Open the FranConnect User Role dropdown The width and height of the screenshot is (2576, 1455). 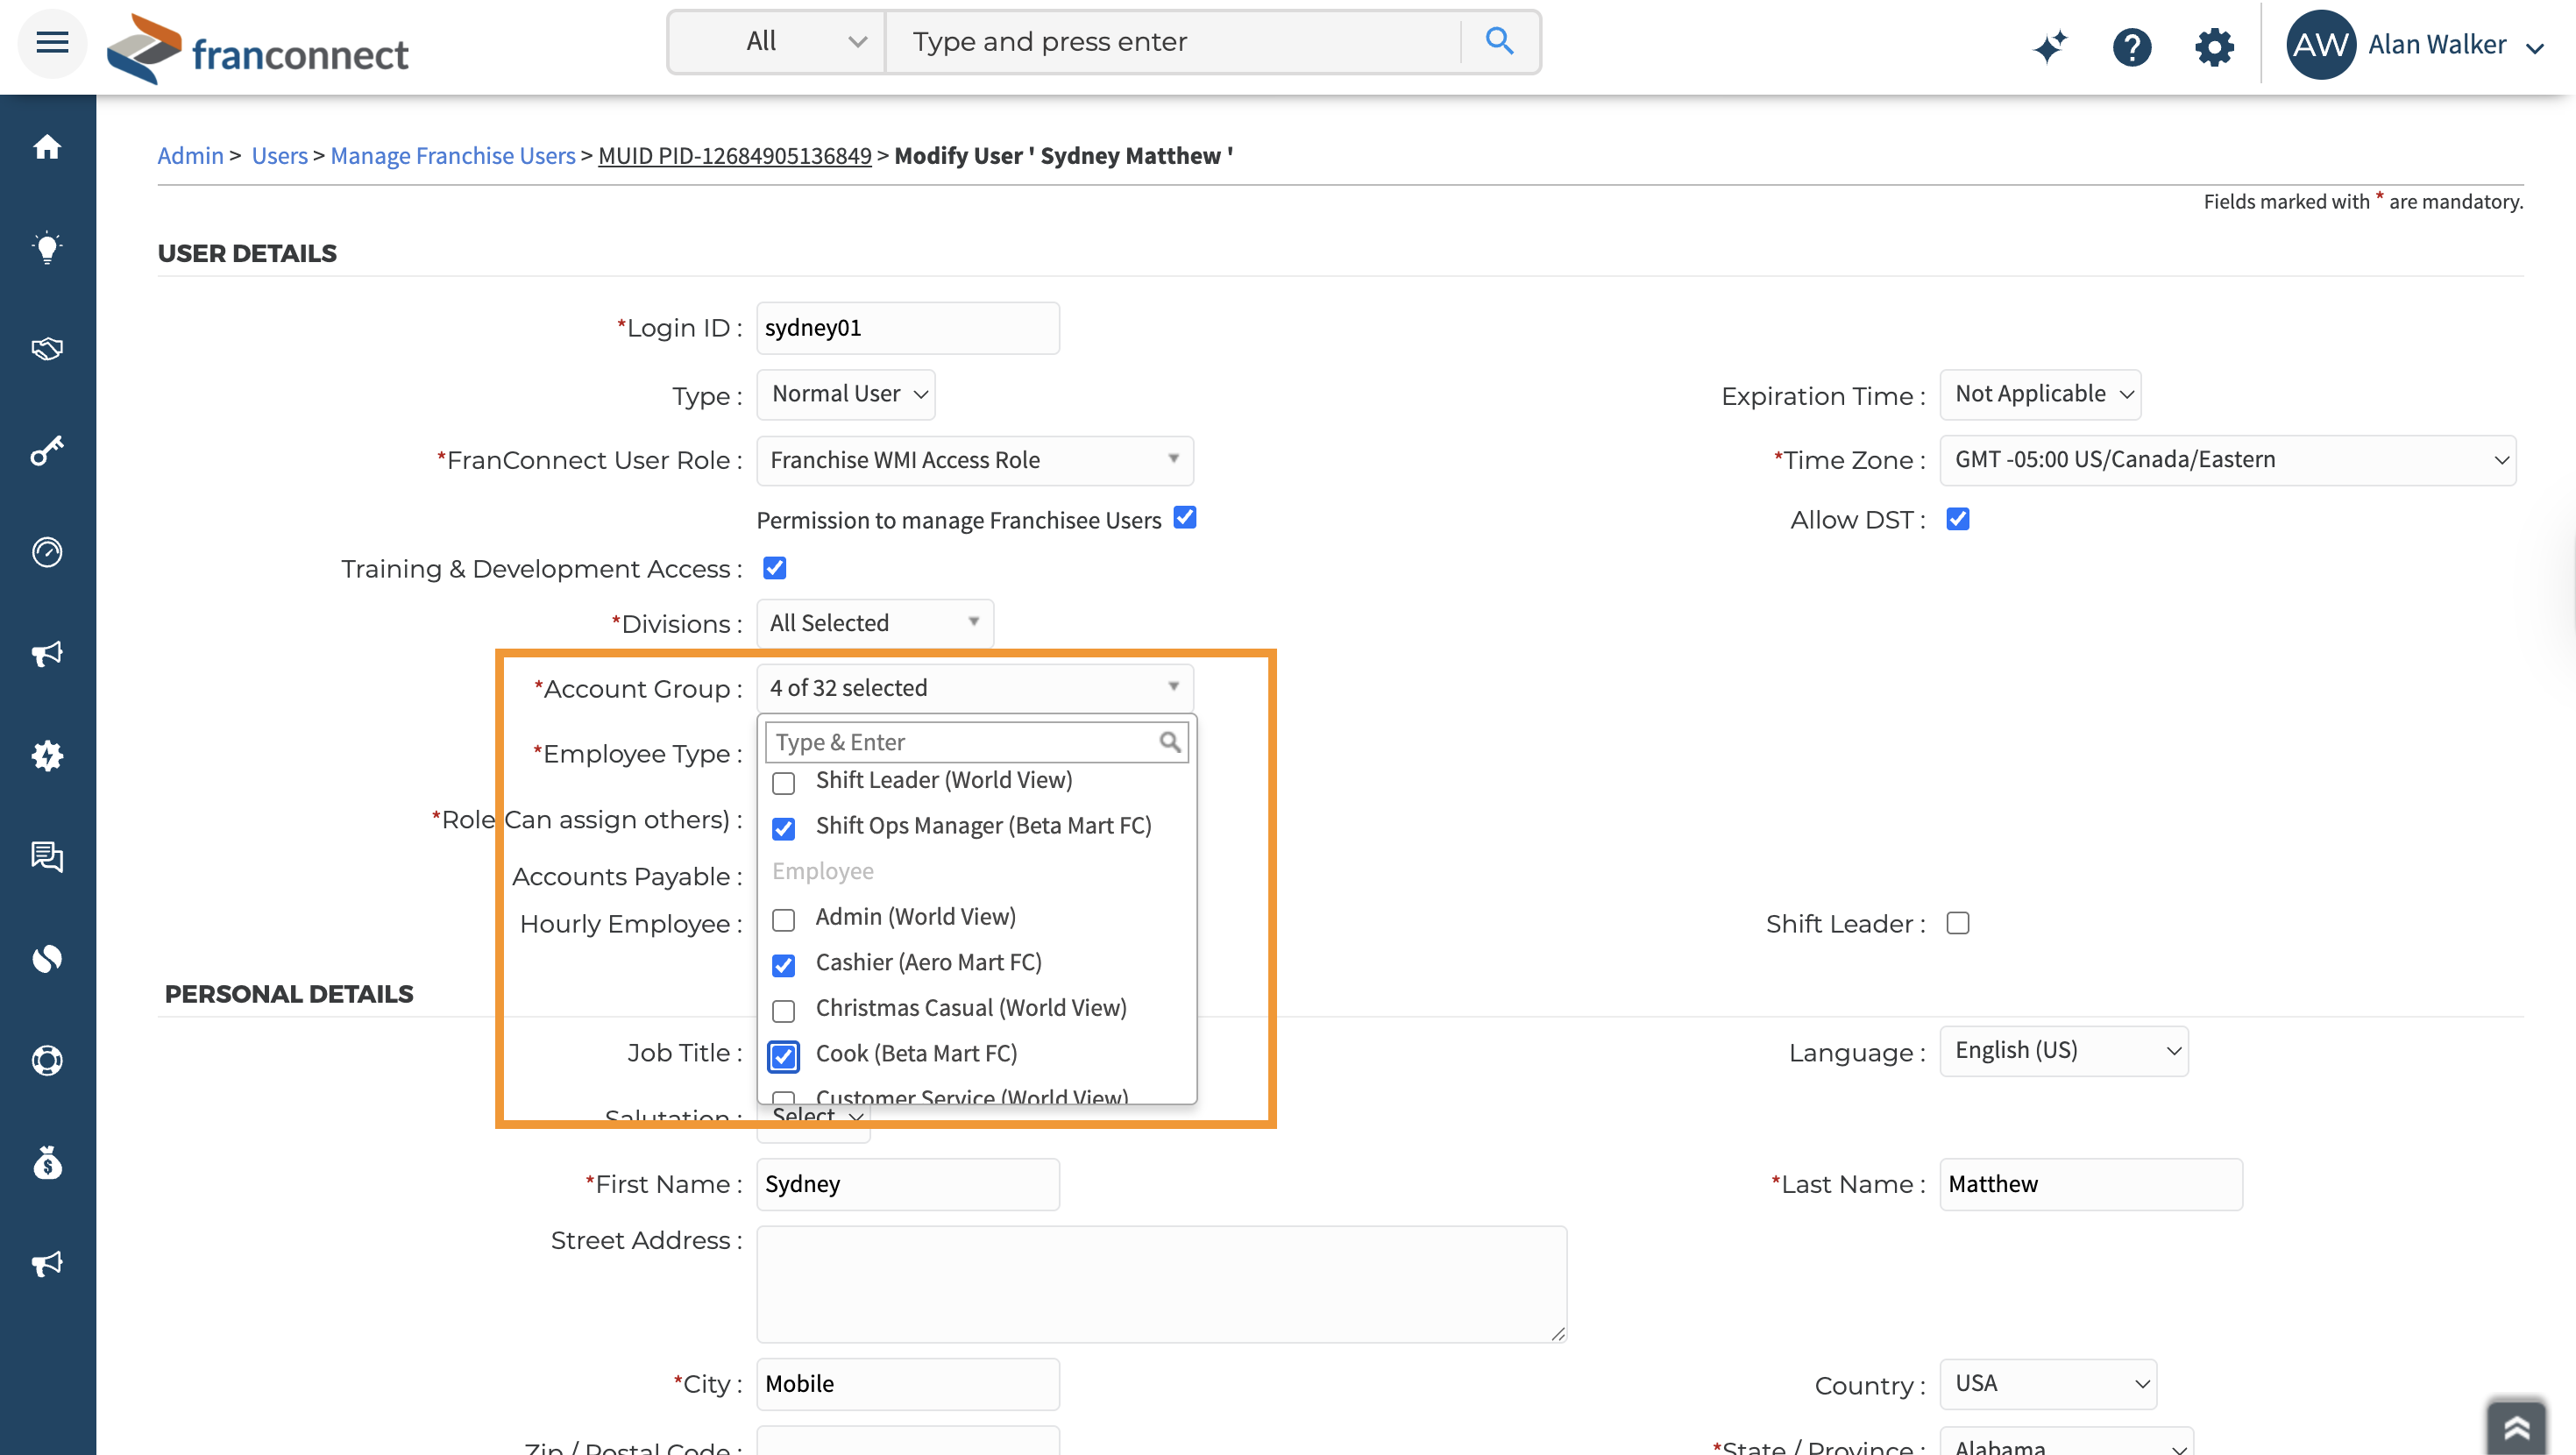[974, 460]
